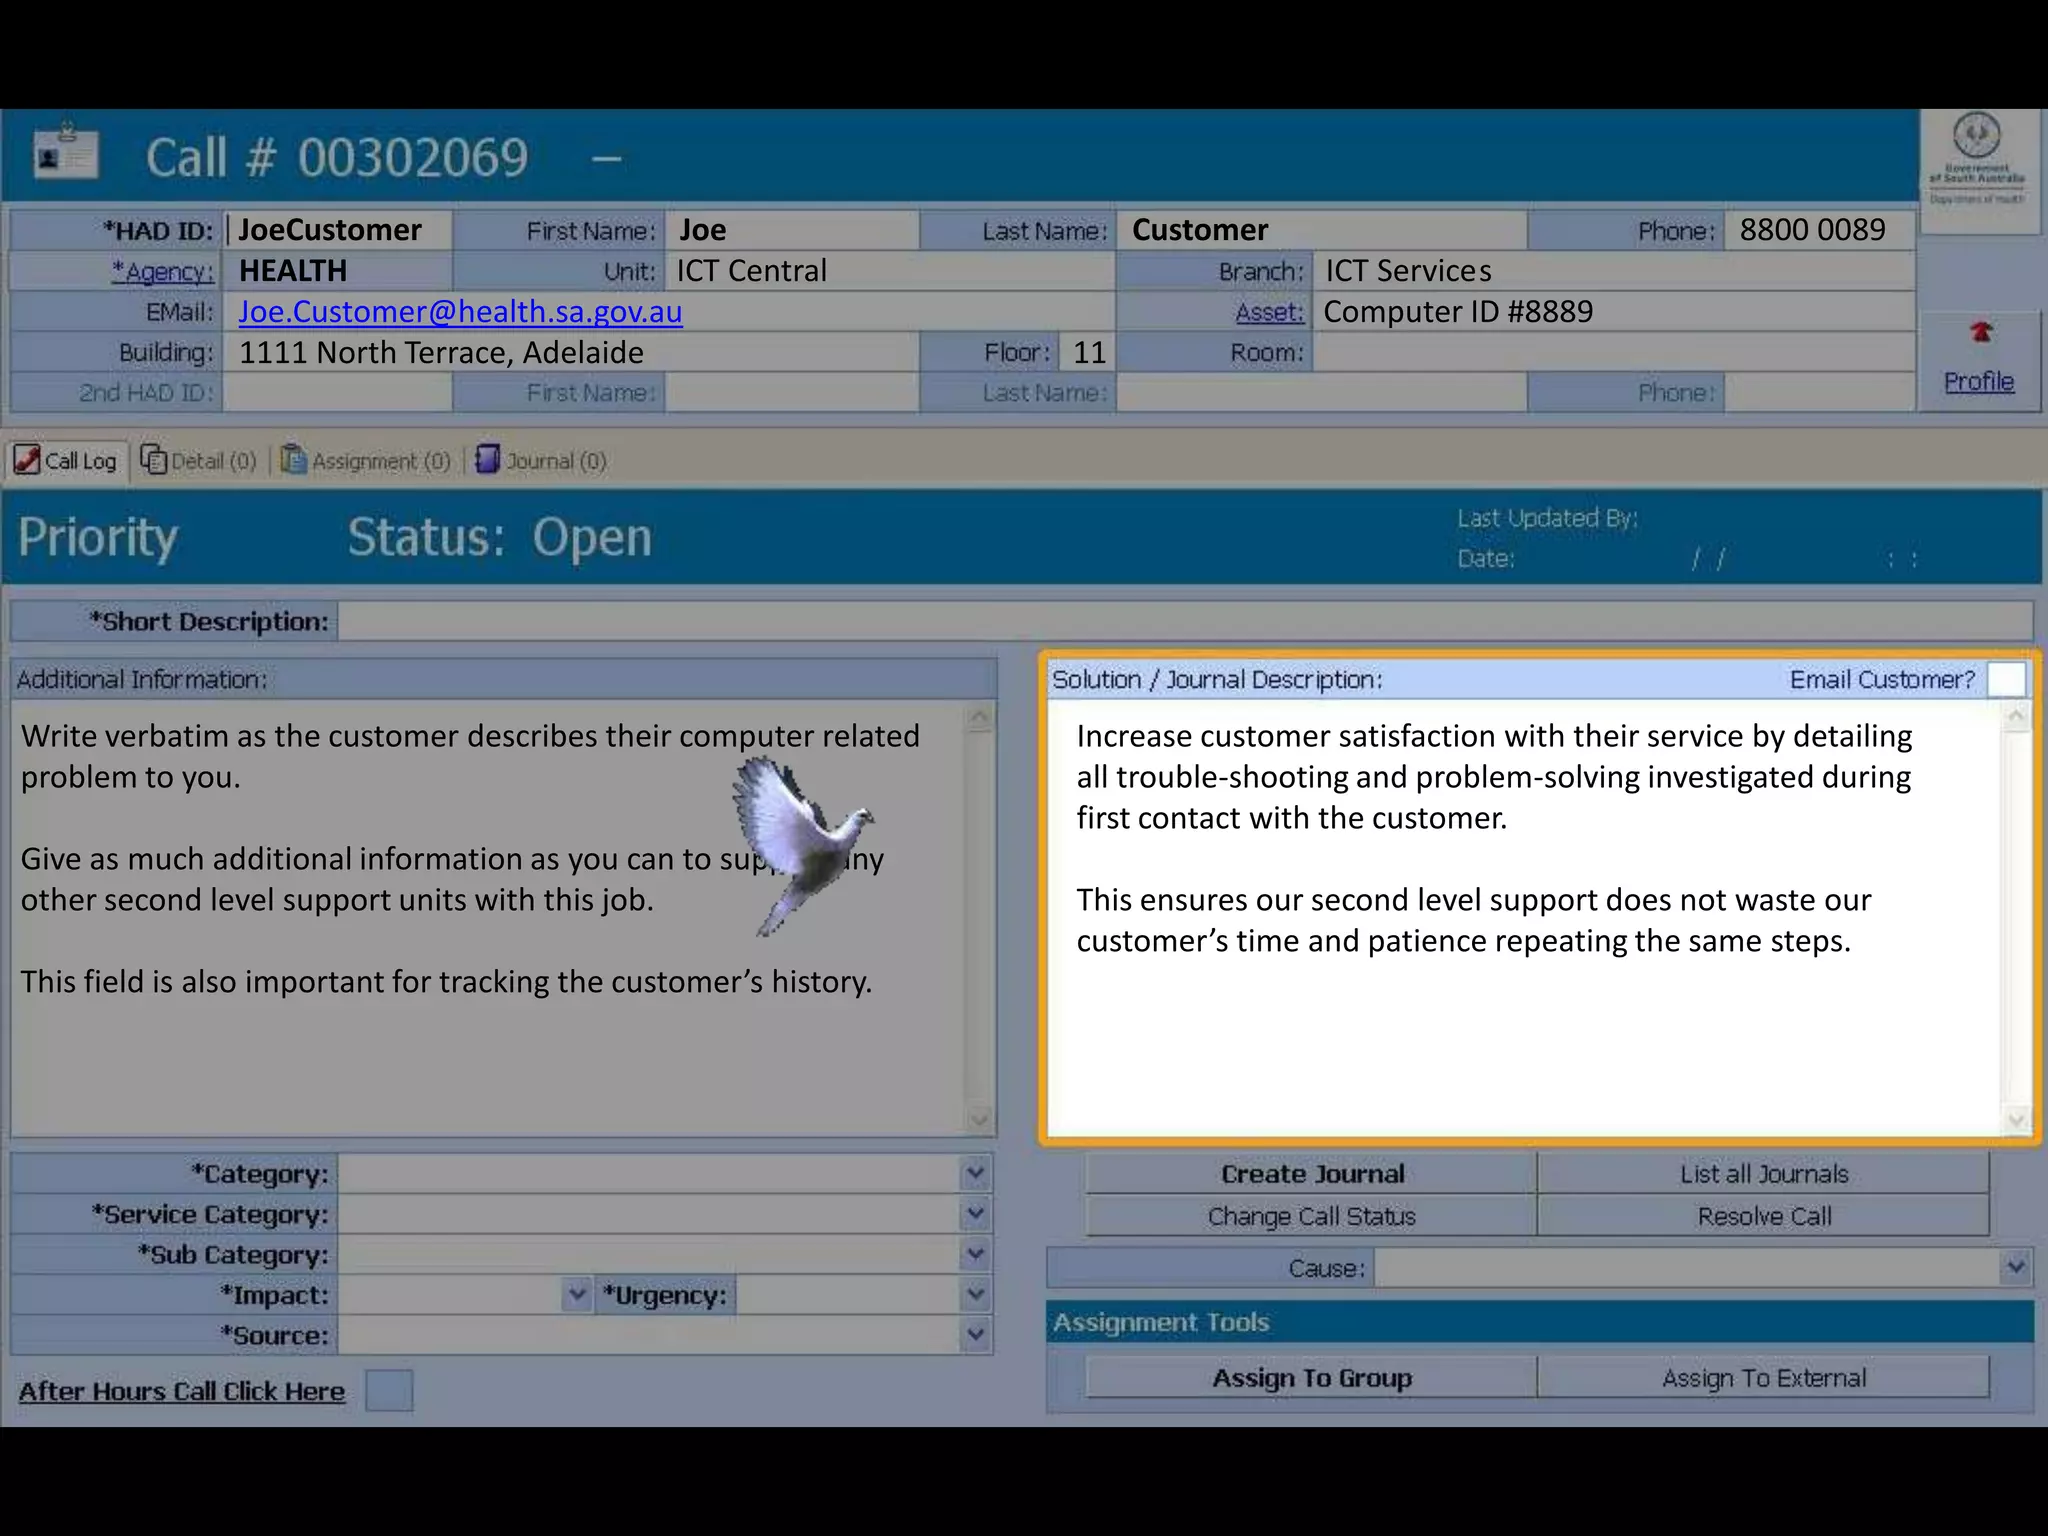Click the Assign To Group button
This screenshot has height=1536, width=2048.
1312,1378
